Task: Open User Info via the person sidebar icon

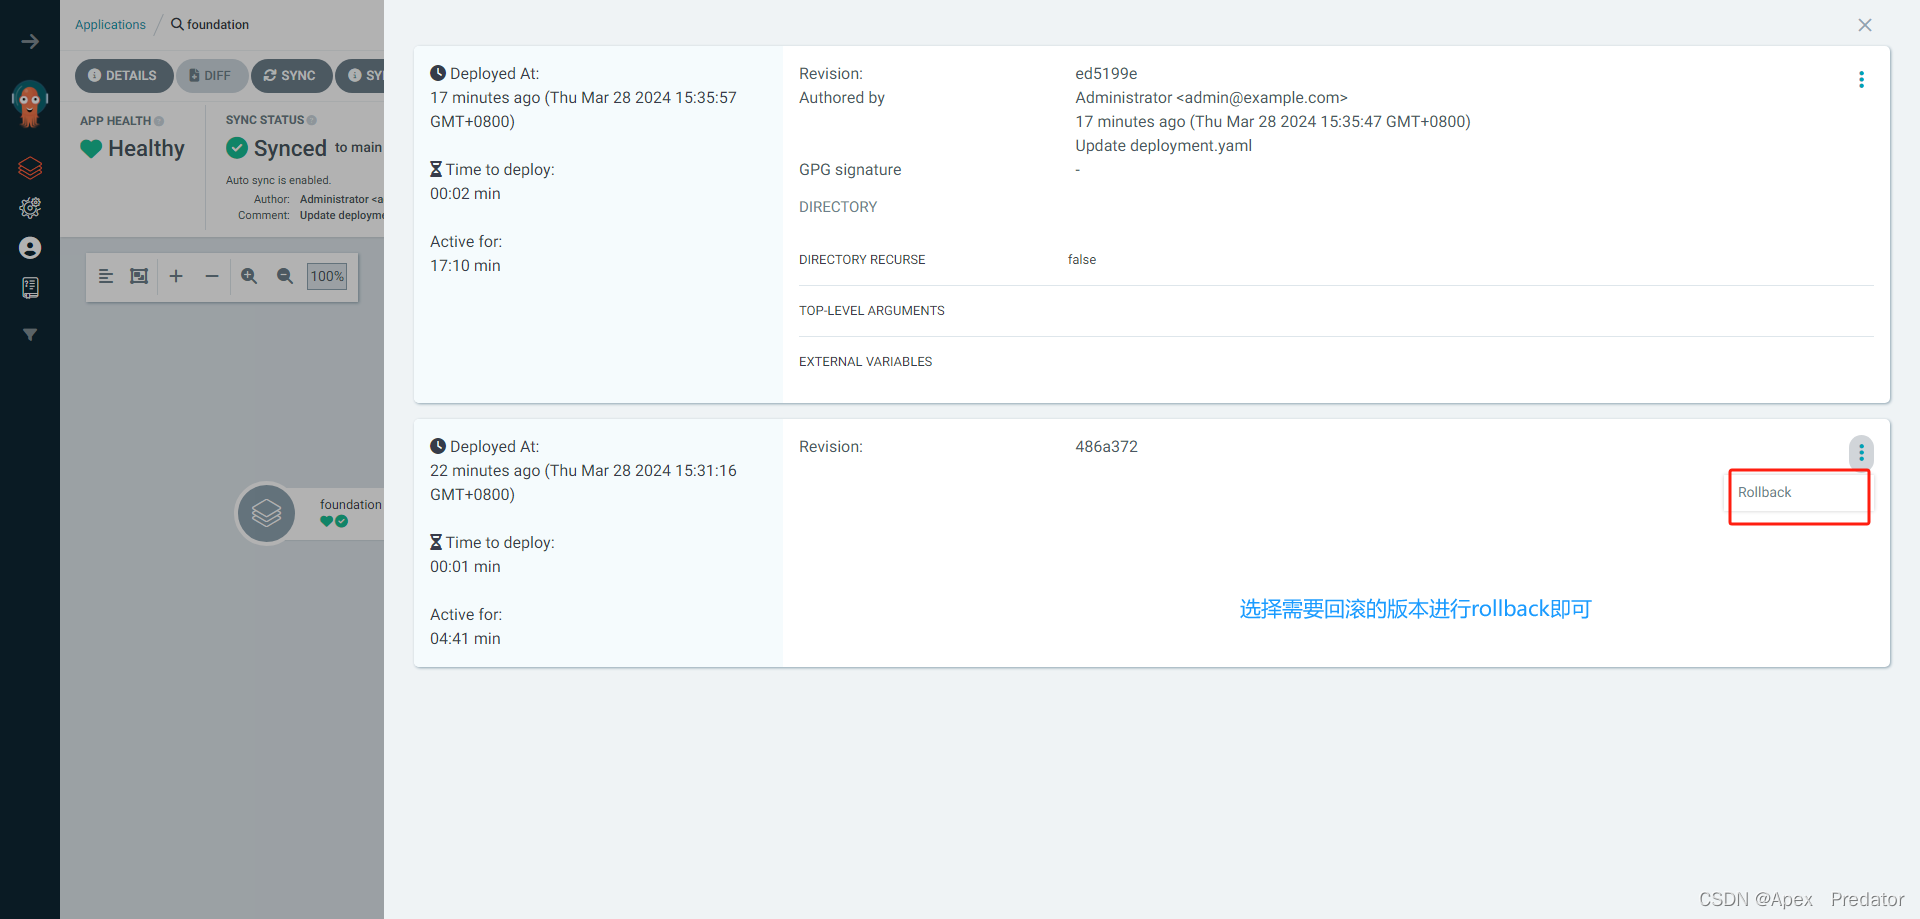Action: pos(30,248)
